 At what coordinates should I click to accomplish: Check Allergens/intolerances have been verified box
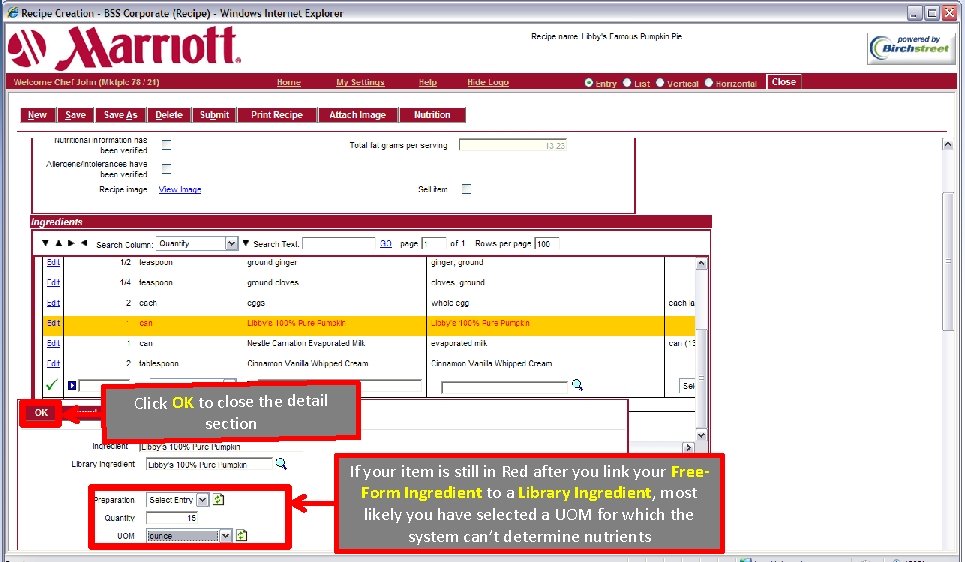[166, 168]
